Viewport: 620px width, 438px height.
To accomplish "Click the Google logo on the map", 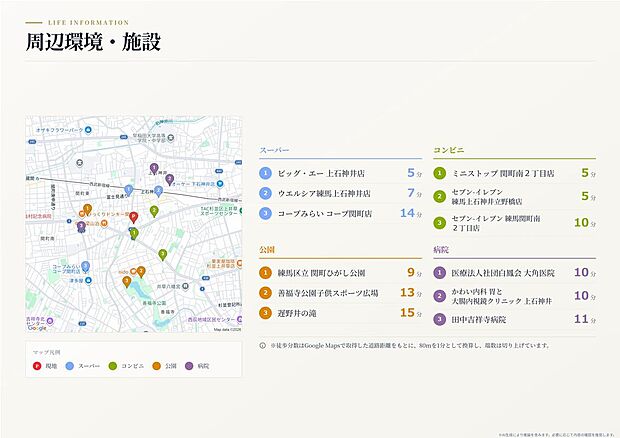I will (x=37, y=328).
